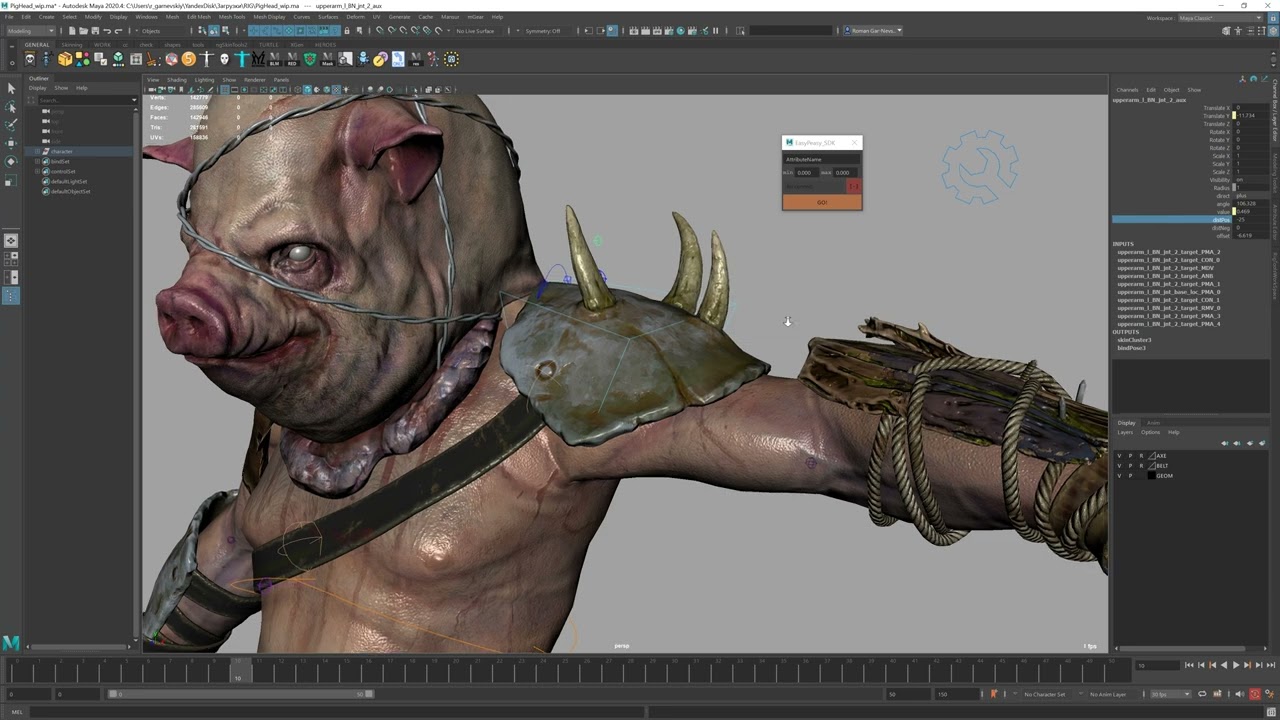
Task: Play the animation forward
Action: 1235,665
